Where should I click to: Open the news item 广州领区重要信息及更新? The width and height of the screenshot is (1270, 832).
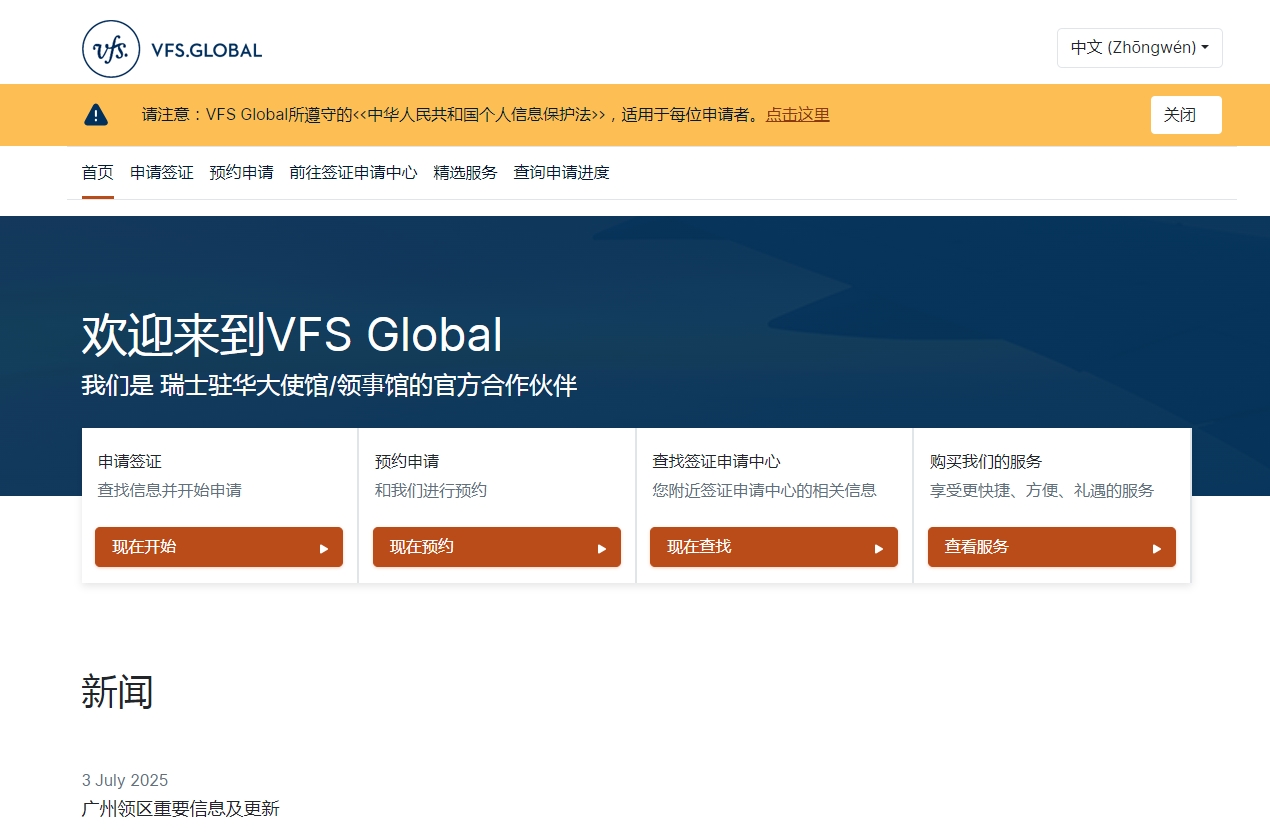click(x=181, y=809)
